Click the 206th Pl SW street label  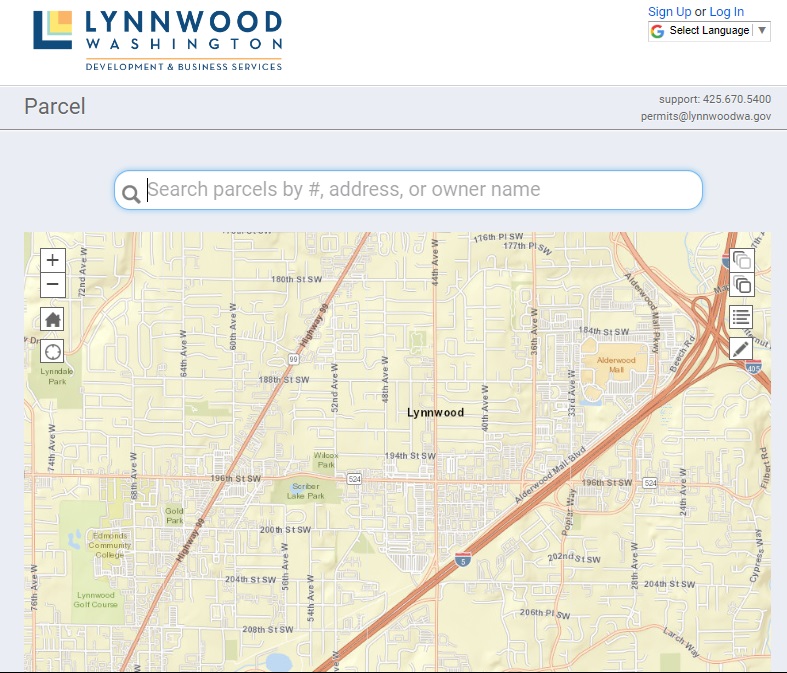(545, 613)
